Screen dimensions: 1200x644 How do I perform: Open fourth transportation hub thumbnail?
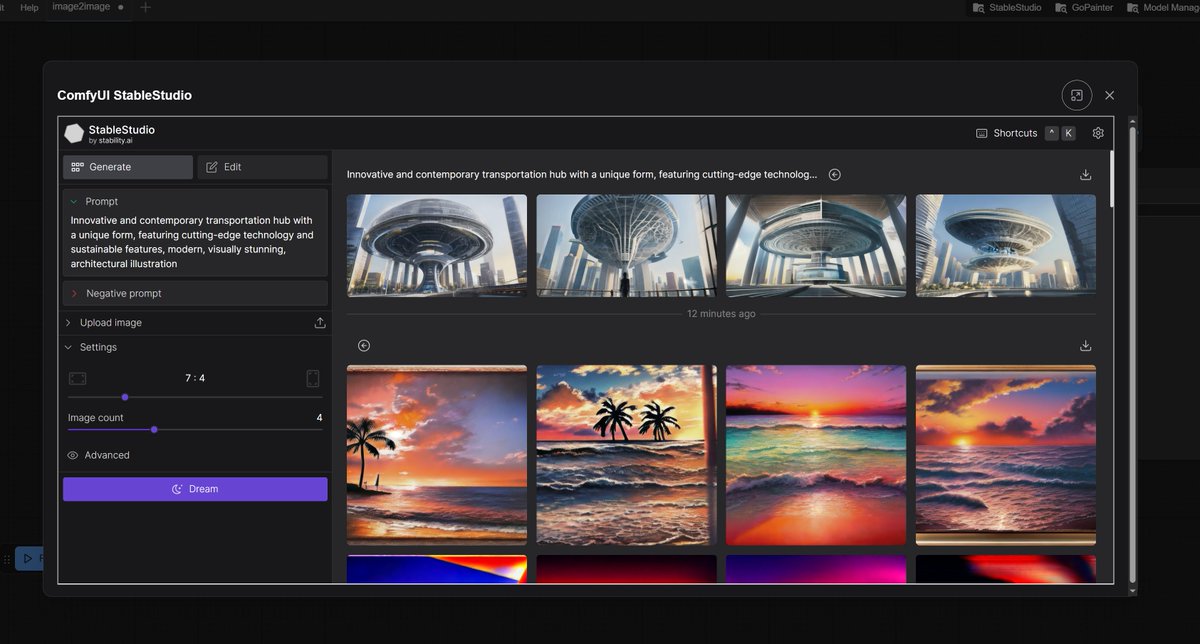coord(1006,245)
